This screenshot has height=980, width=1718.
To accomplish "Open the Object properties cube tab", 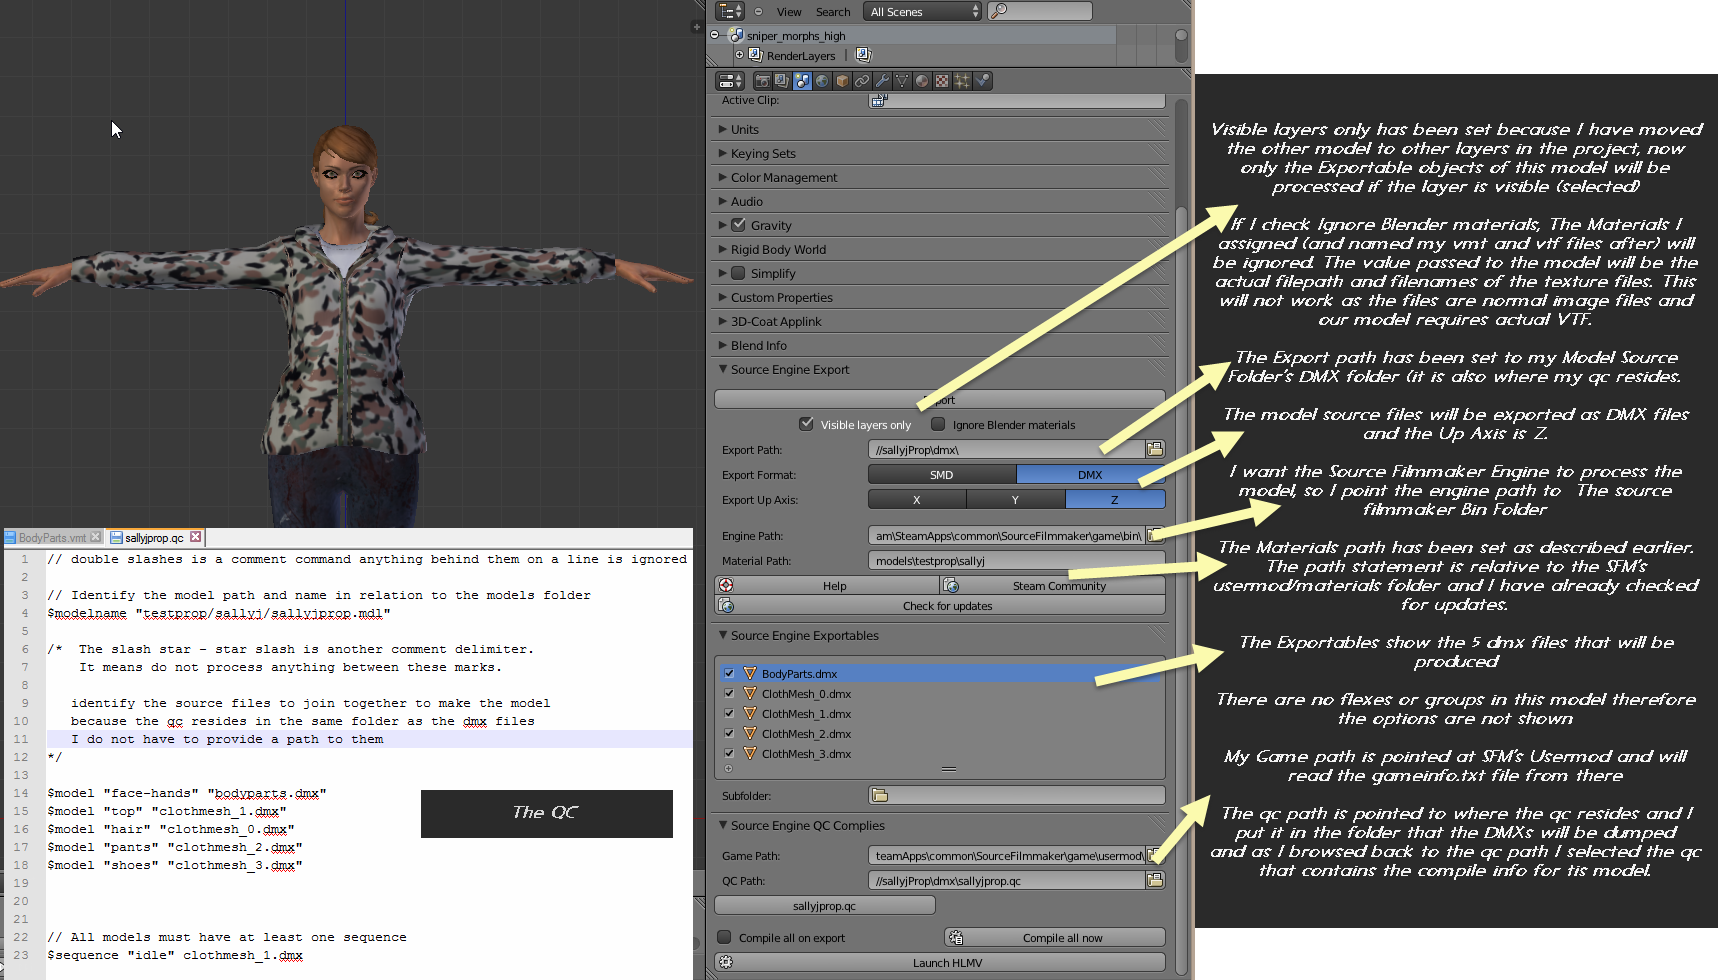I will [842, 81].
